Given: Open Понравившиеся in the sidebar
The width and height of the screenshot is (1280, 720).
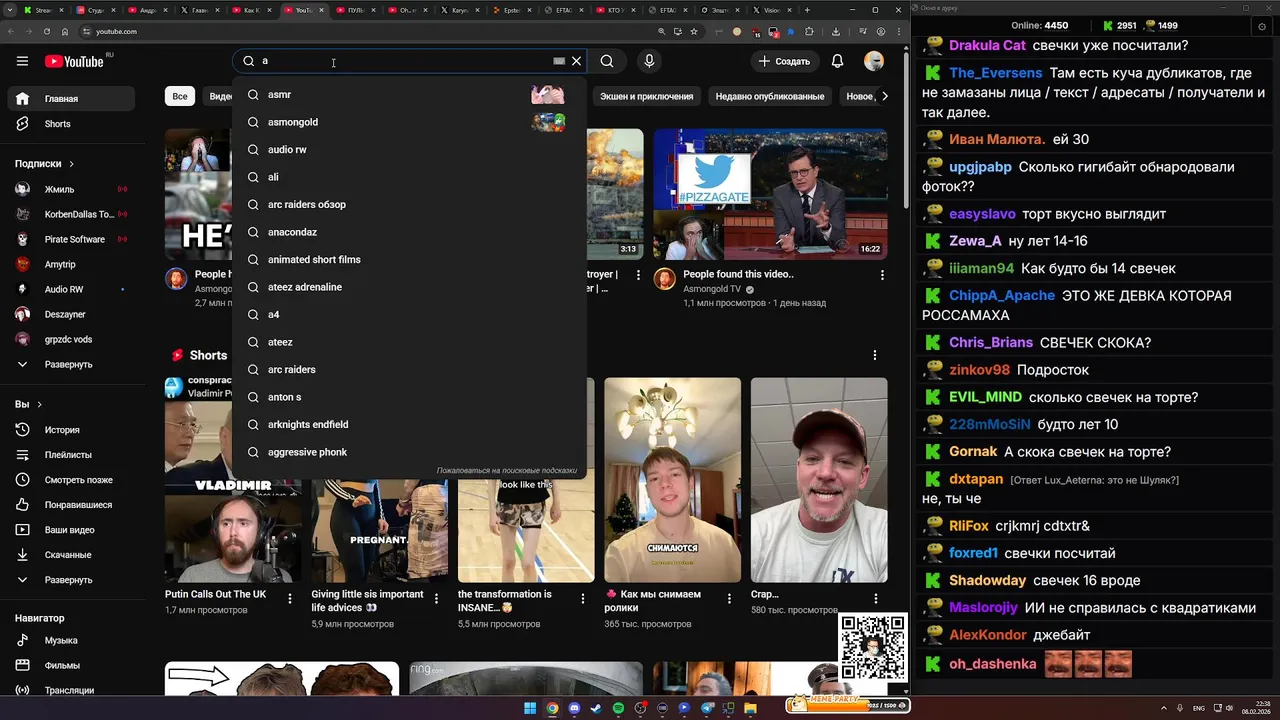Looking at the screenshot, I should click(70, 505).
